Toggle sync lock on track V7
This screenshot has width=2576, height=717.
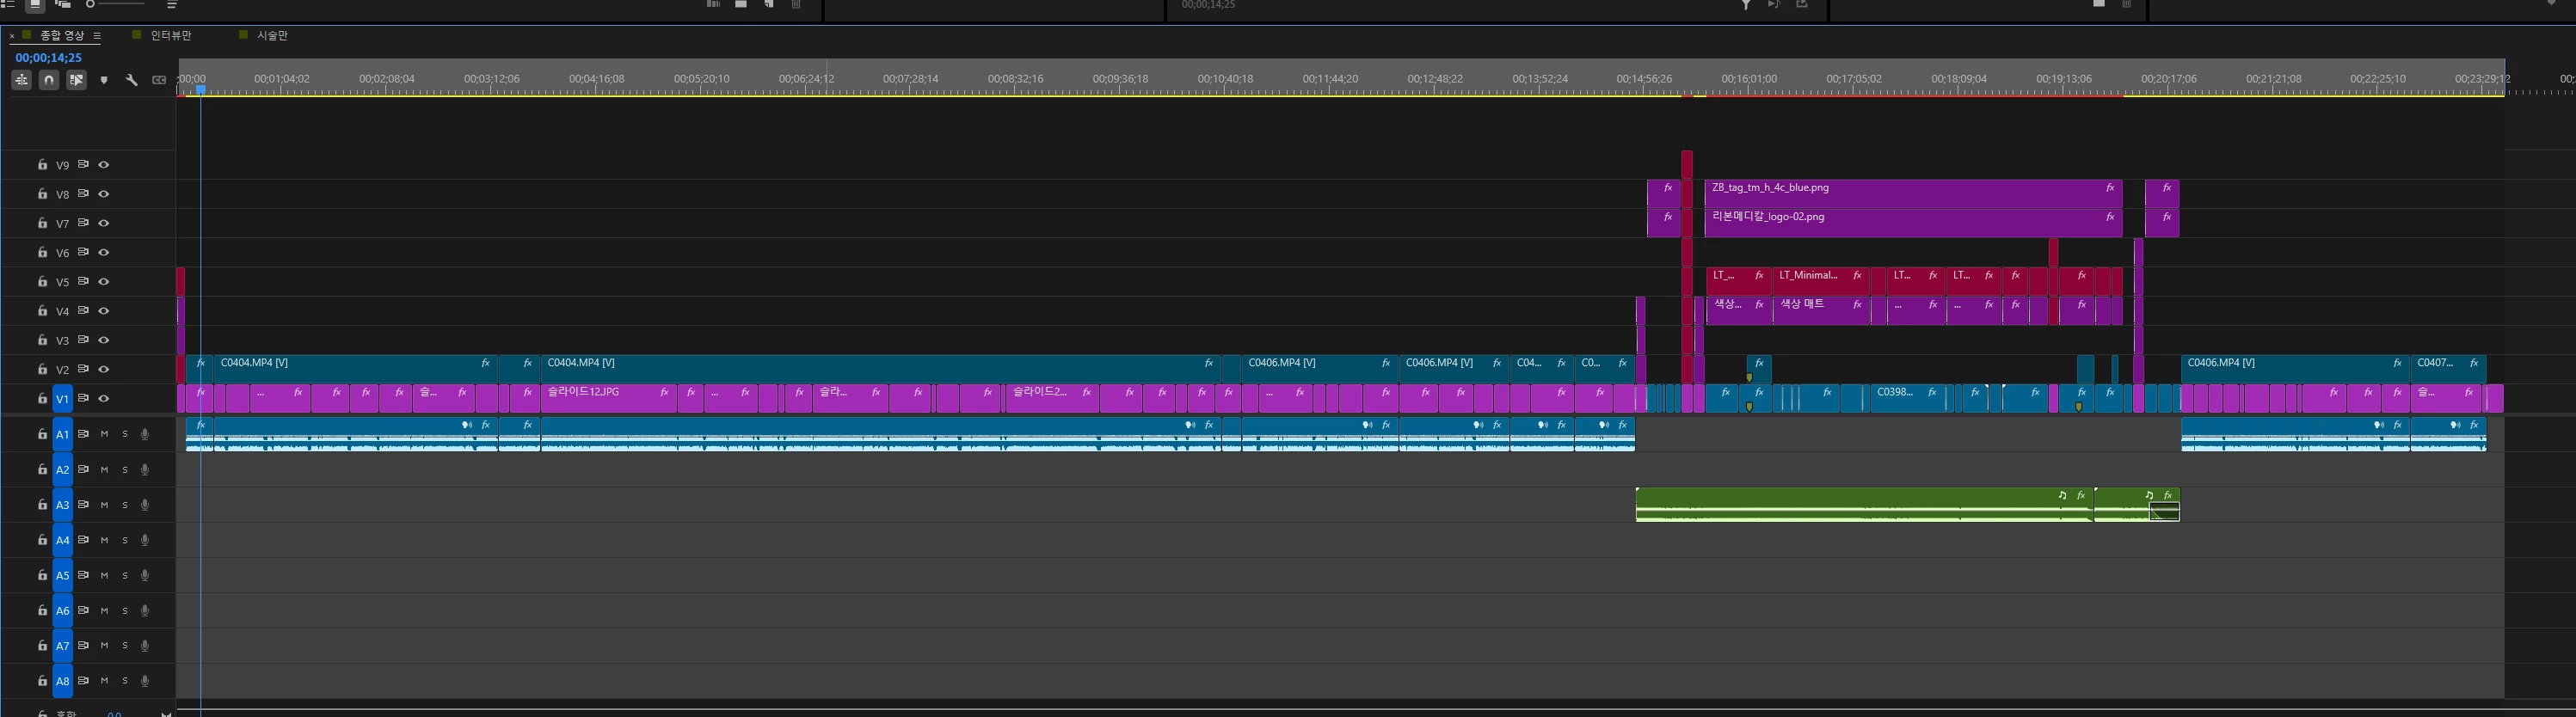(84, 223)
